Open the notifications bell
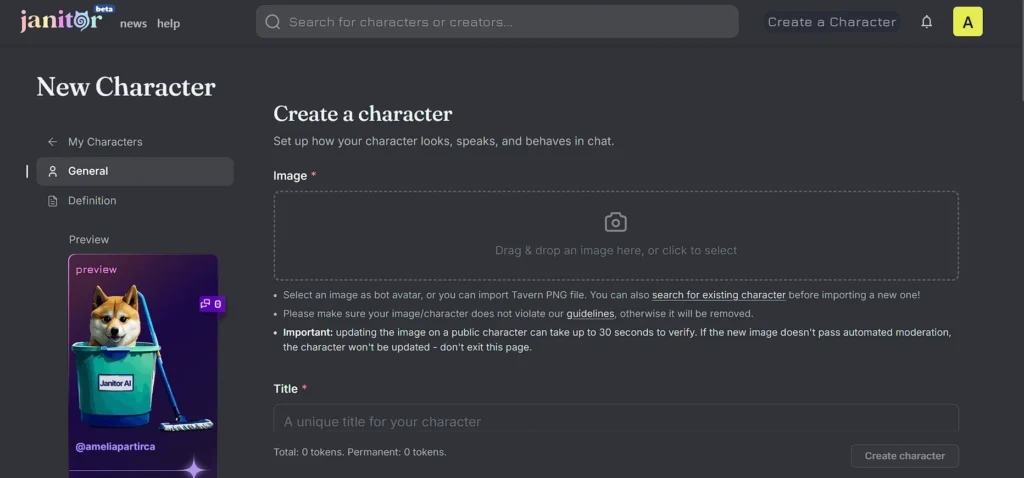 pos(926,22)
